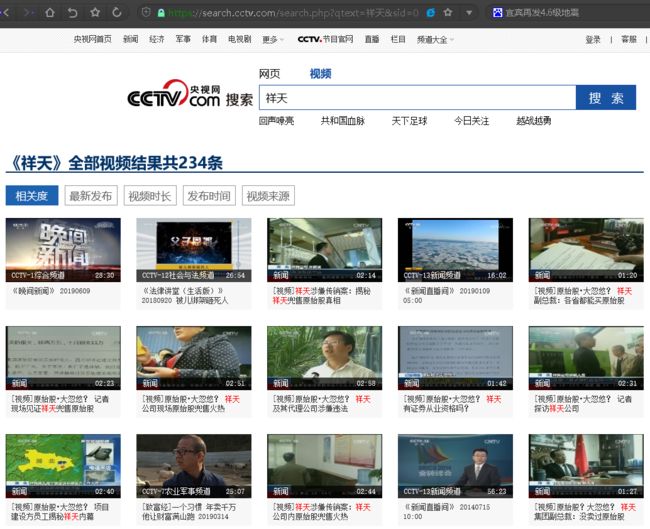The height and width of the screenshot is (529, 650).
Task: Open the 视频来源 filter
Action: [x=268, y=196]
